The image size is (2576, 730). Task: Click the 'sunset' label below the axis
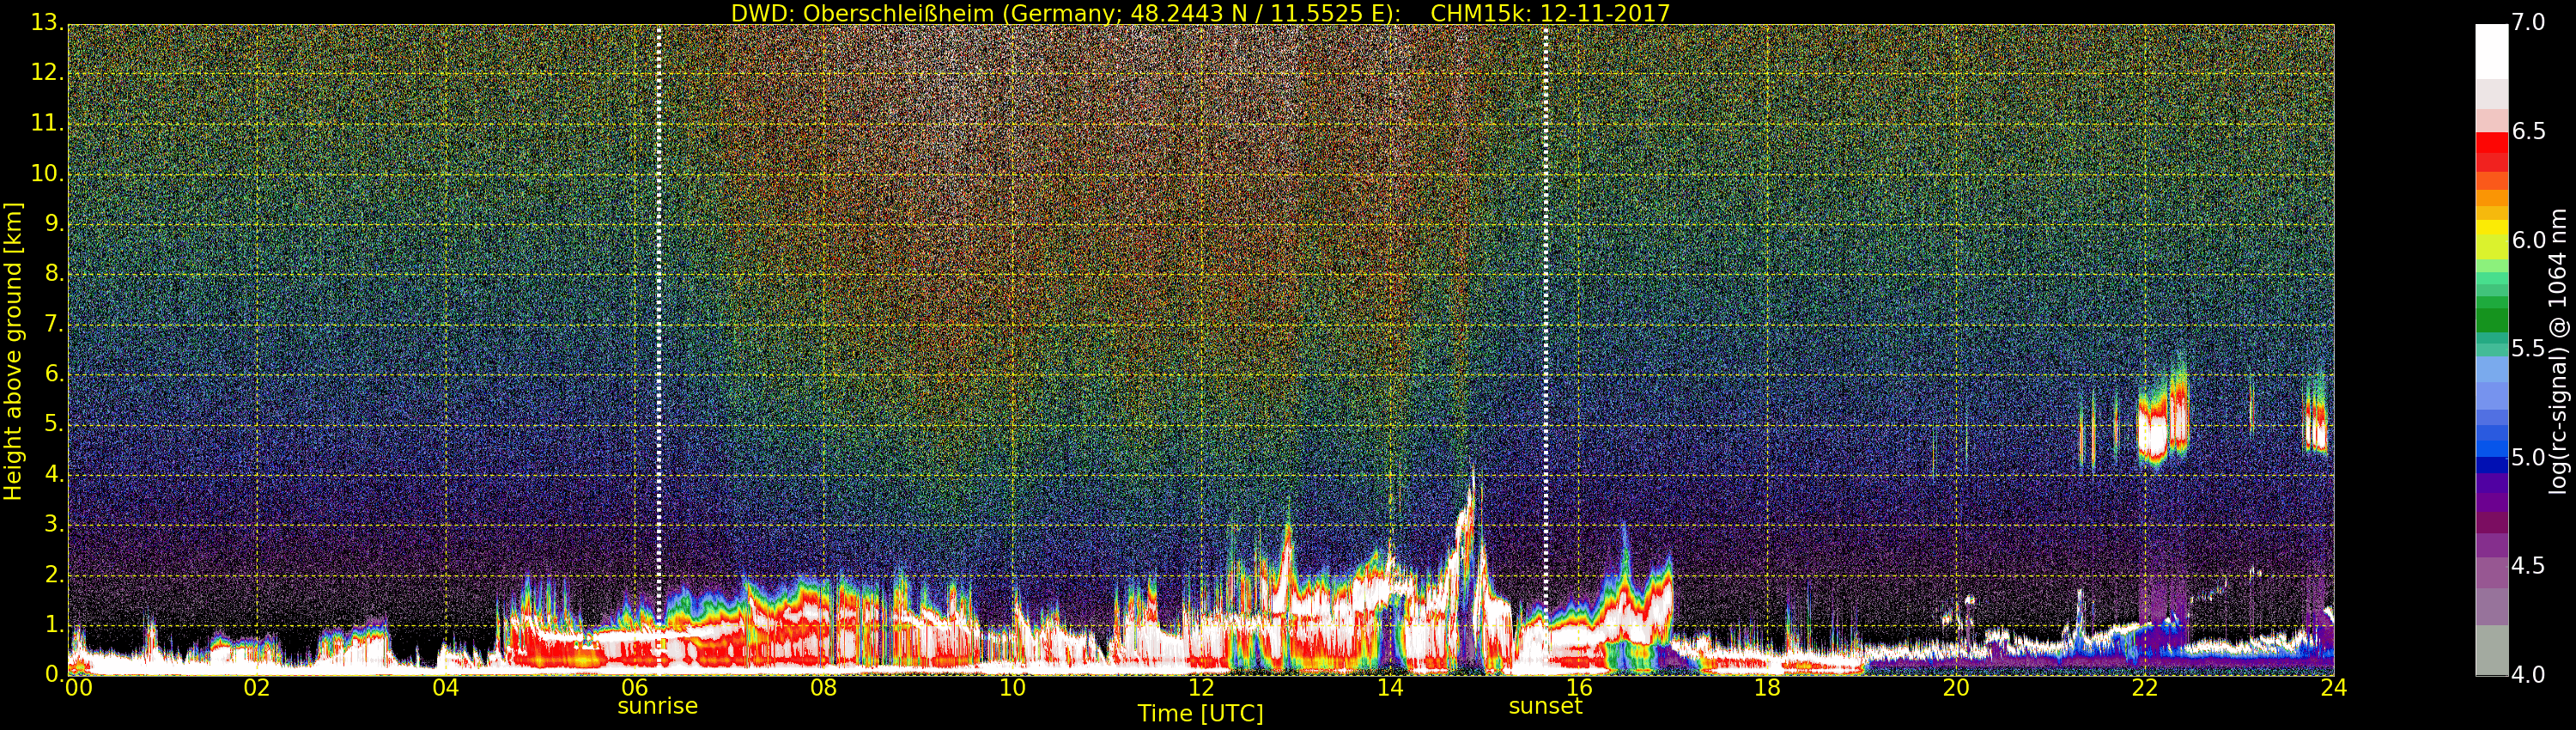(x=1545, y=706)
